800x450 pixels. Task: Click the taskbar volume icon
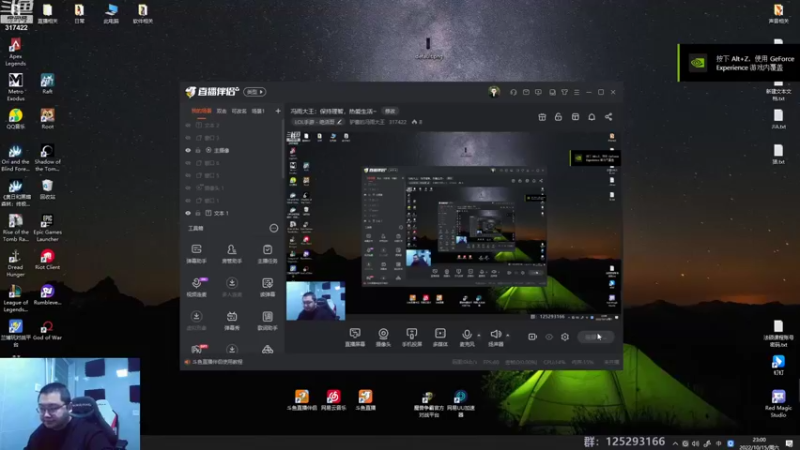click(695, 443)
